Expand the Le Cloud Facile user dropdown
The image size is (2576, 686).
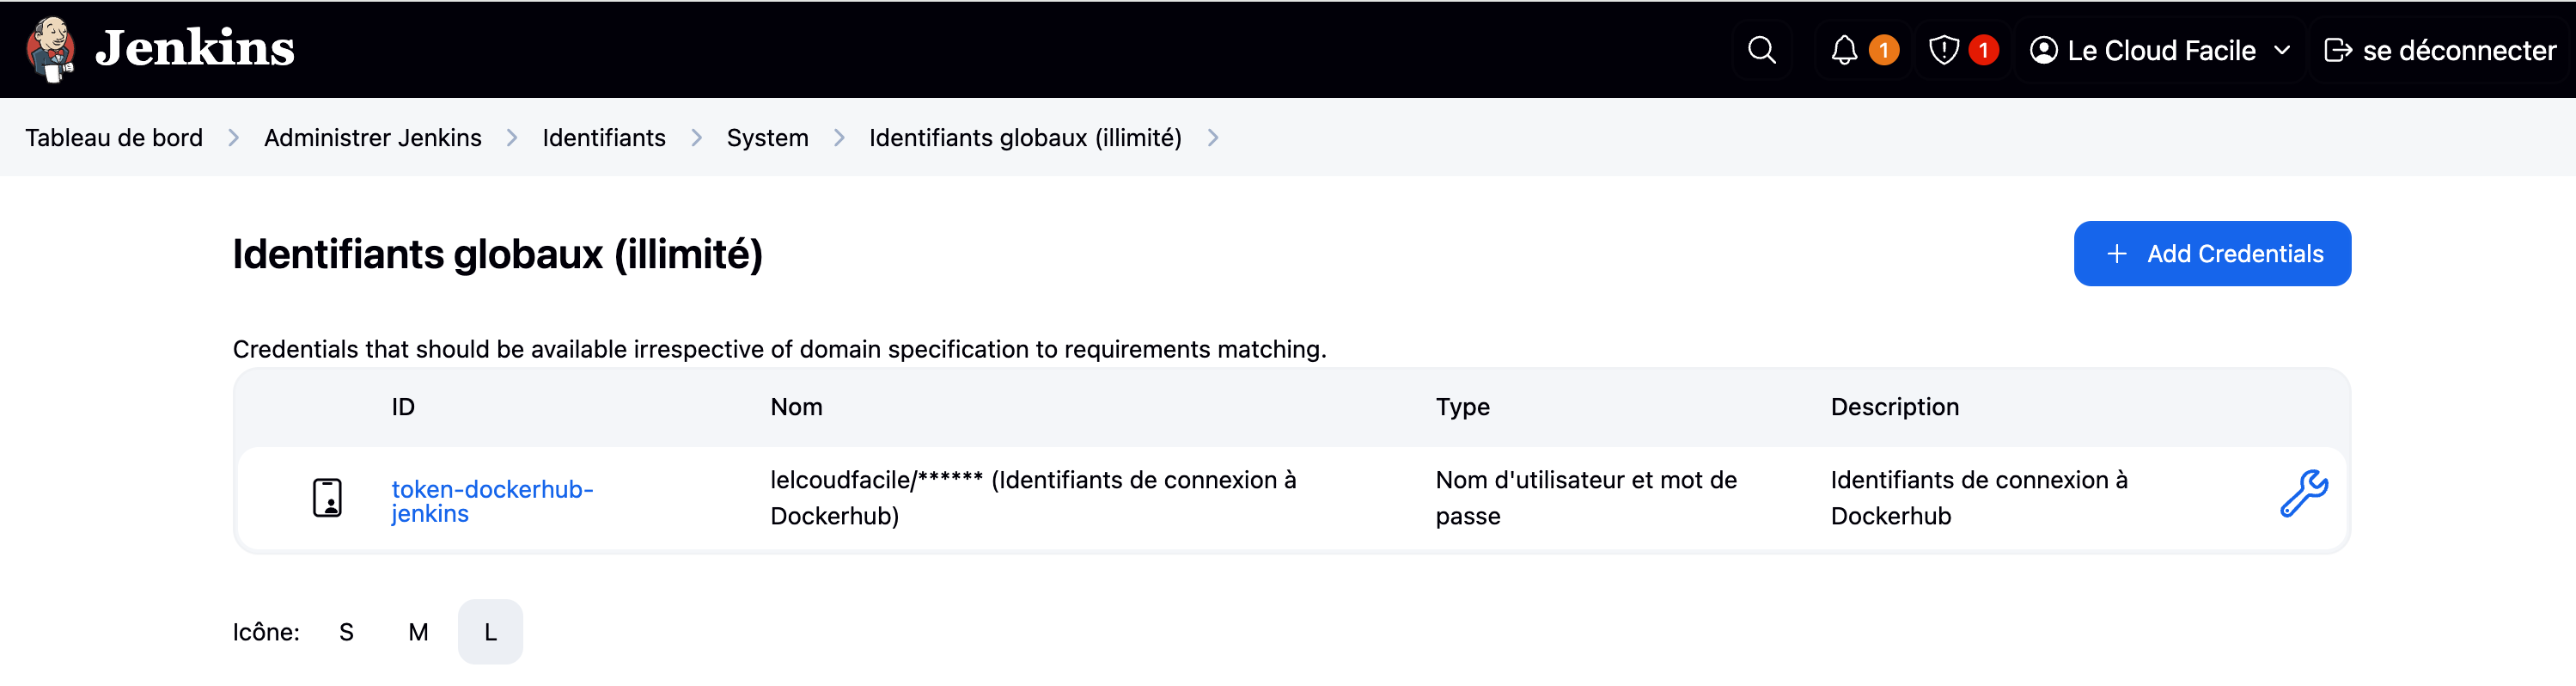[2282, 50]
